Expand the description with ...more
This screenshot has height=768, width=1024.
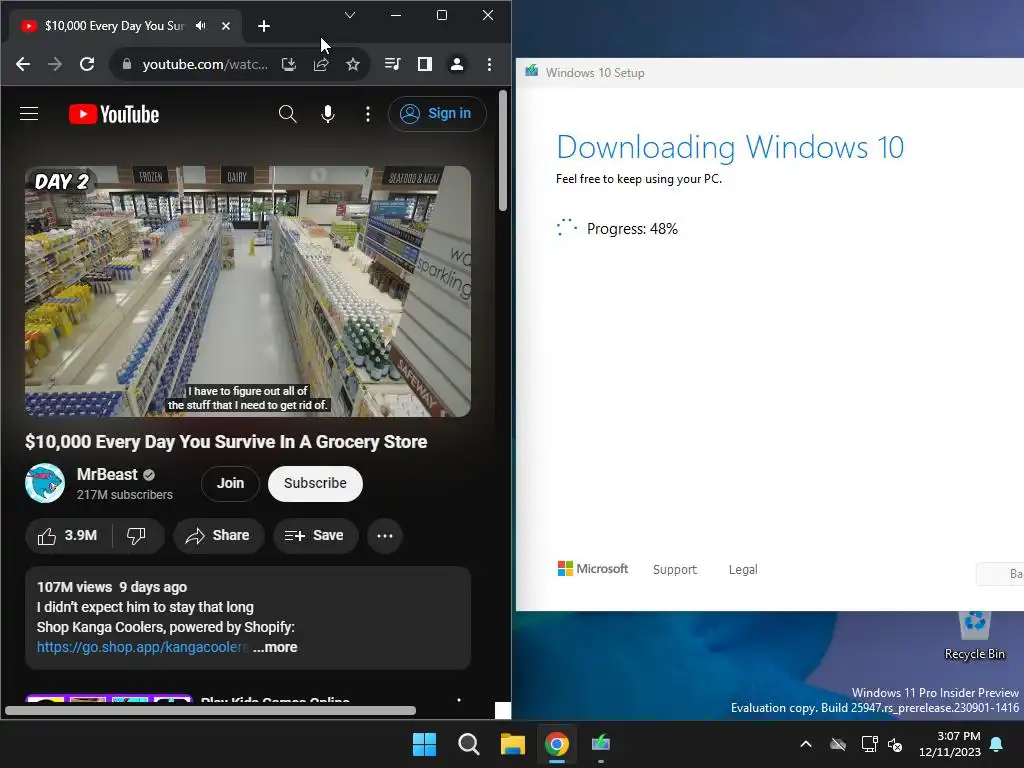click(x=275, y=647)
